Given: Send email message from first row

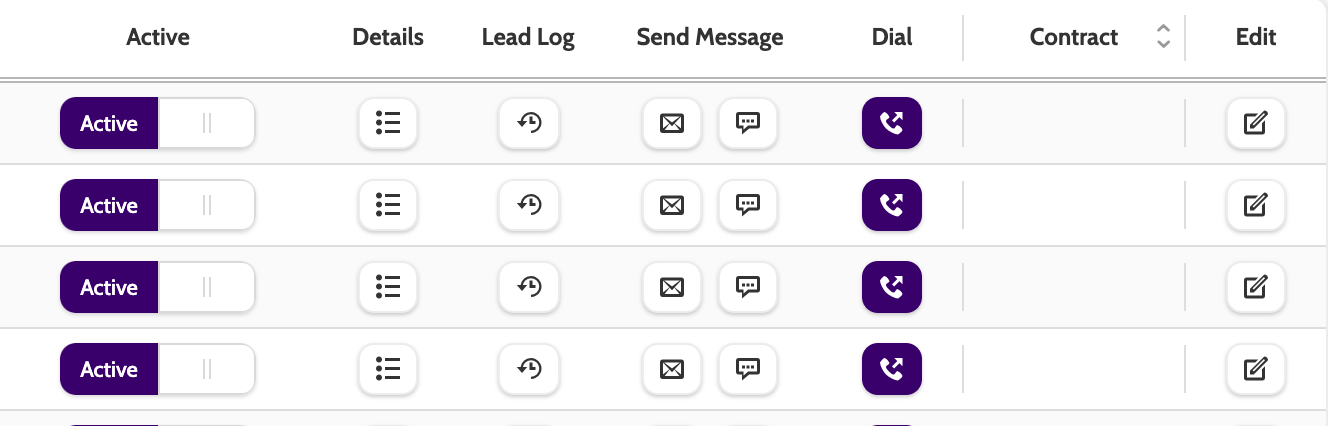Looking at the screenshot, I should pos(672,124).
